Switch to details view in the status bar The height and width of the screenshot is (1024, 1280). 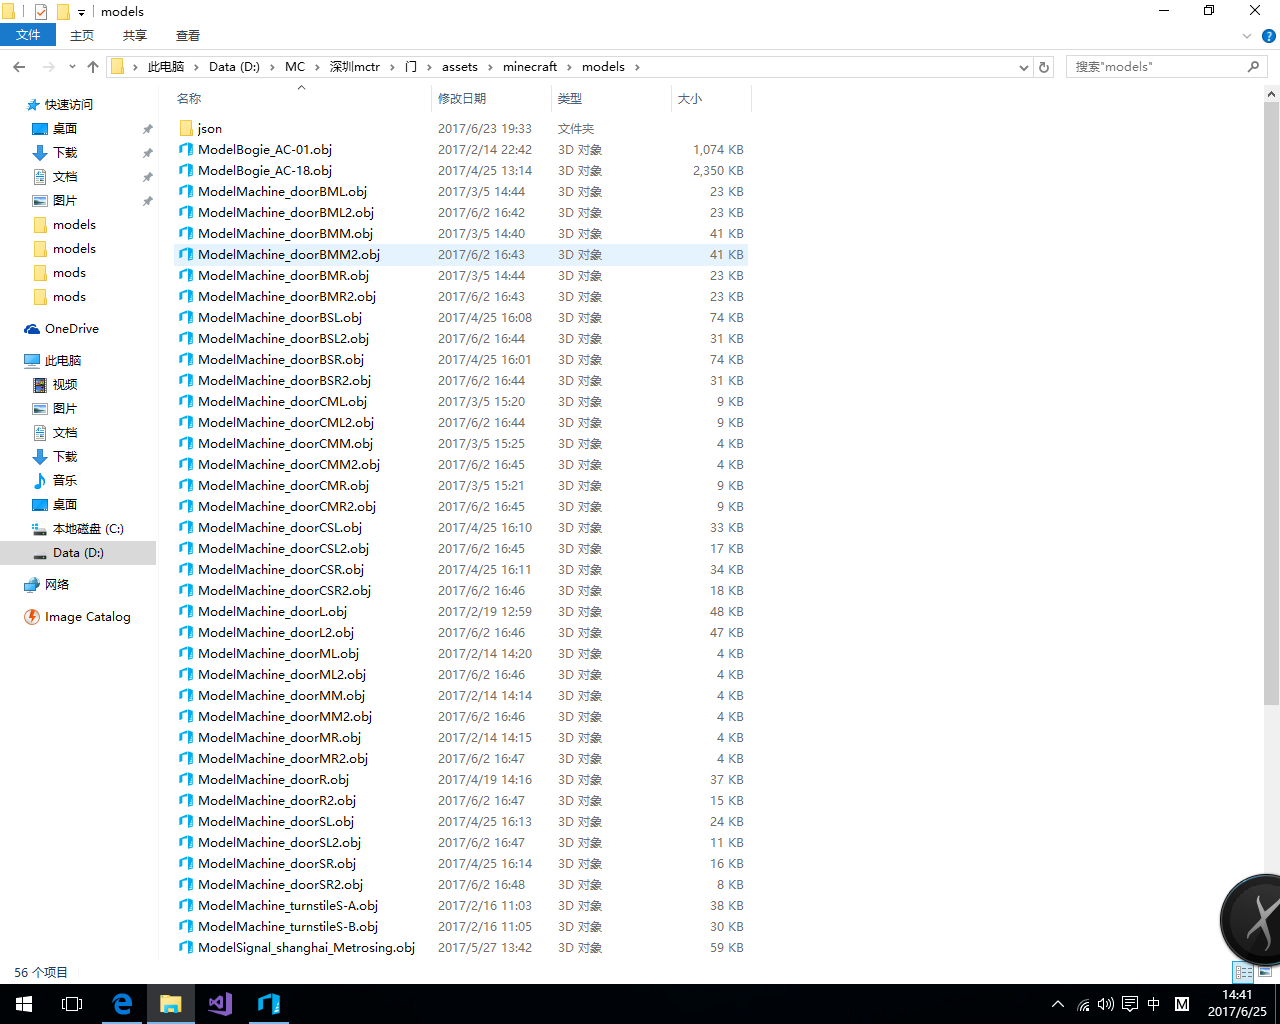point(1244,972)
